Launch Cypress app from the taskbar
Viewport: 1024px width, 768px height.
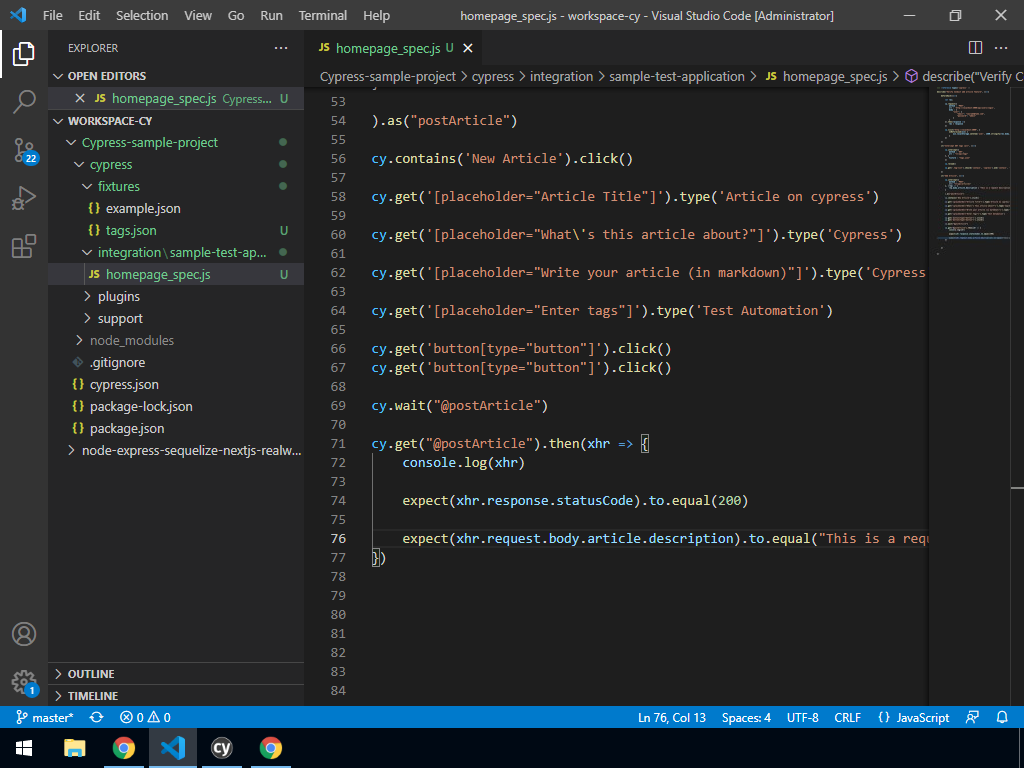click(222, 748)
